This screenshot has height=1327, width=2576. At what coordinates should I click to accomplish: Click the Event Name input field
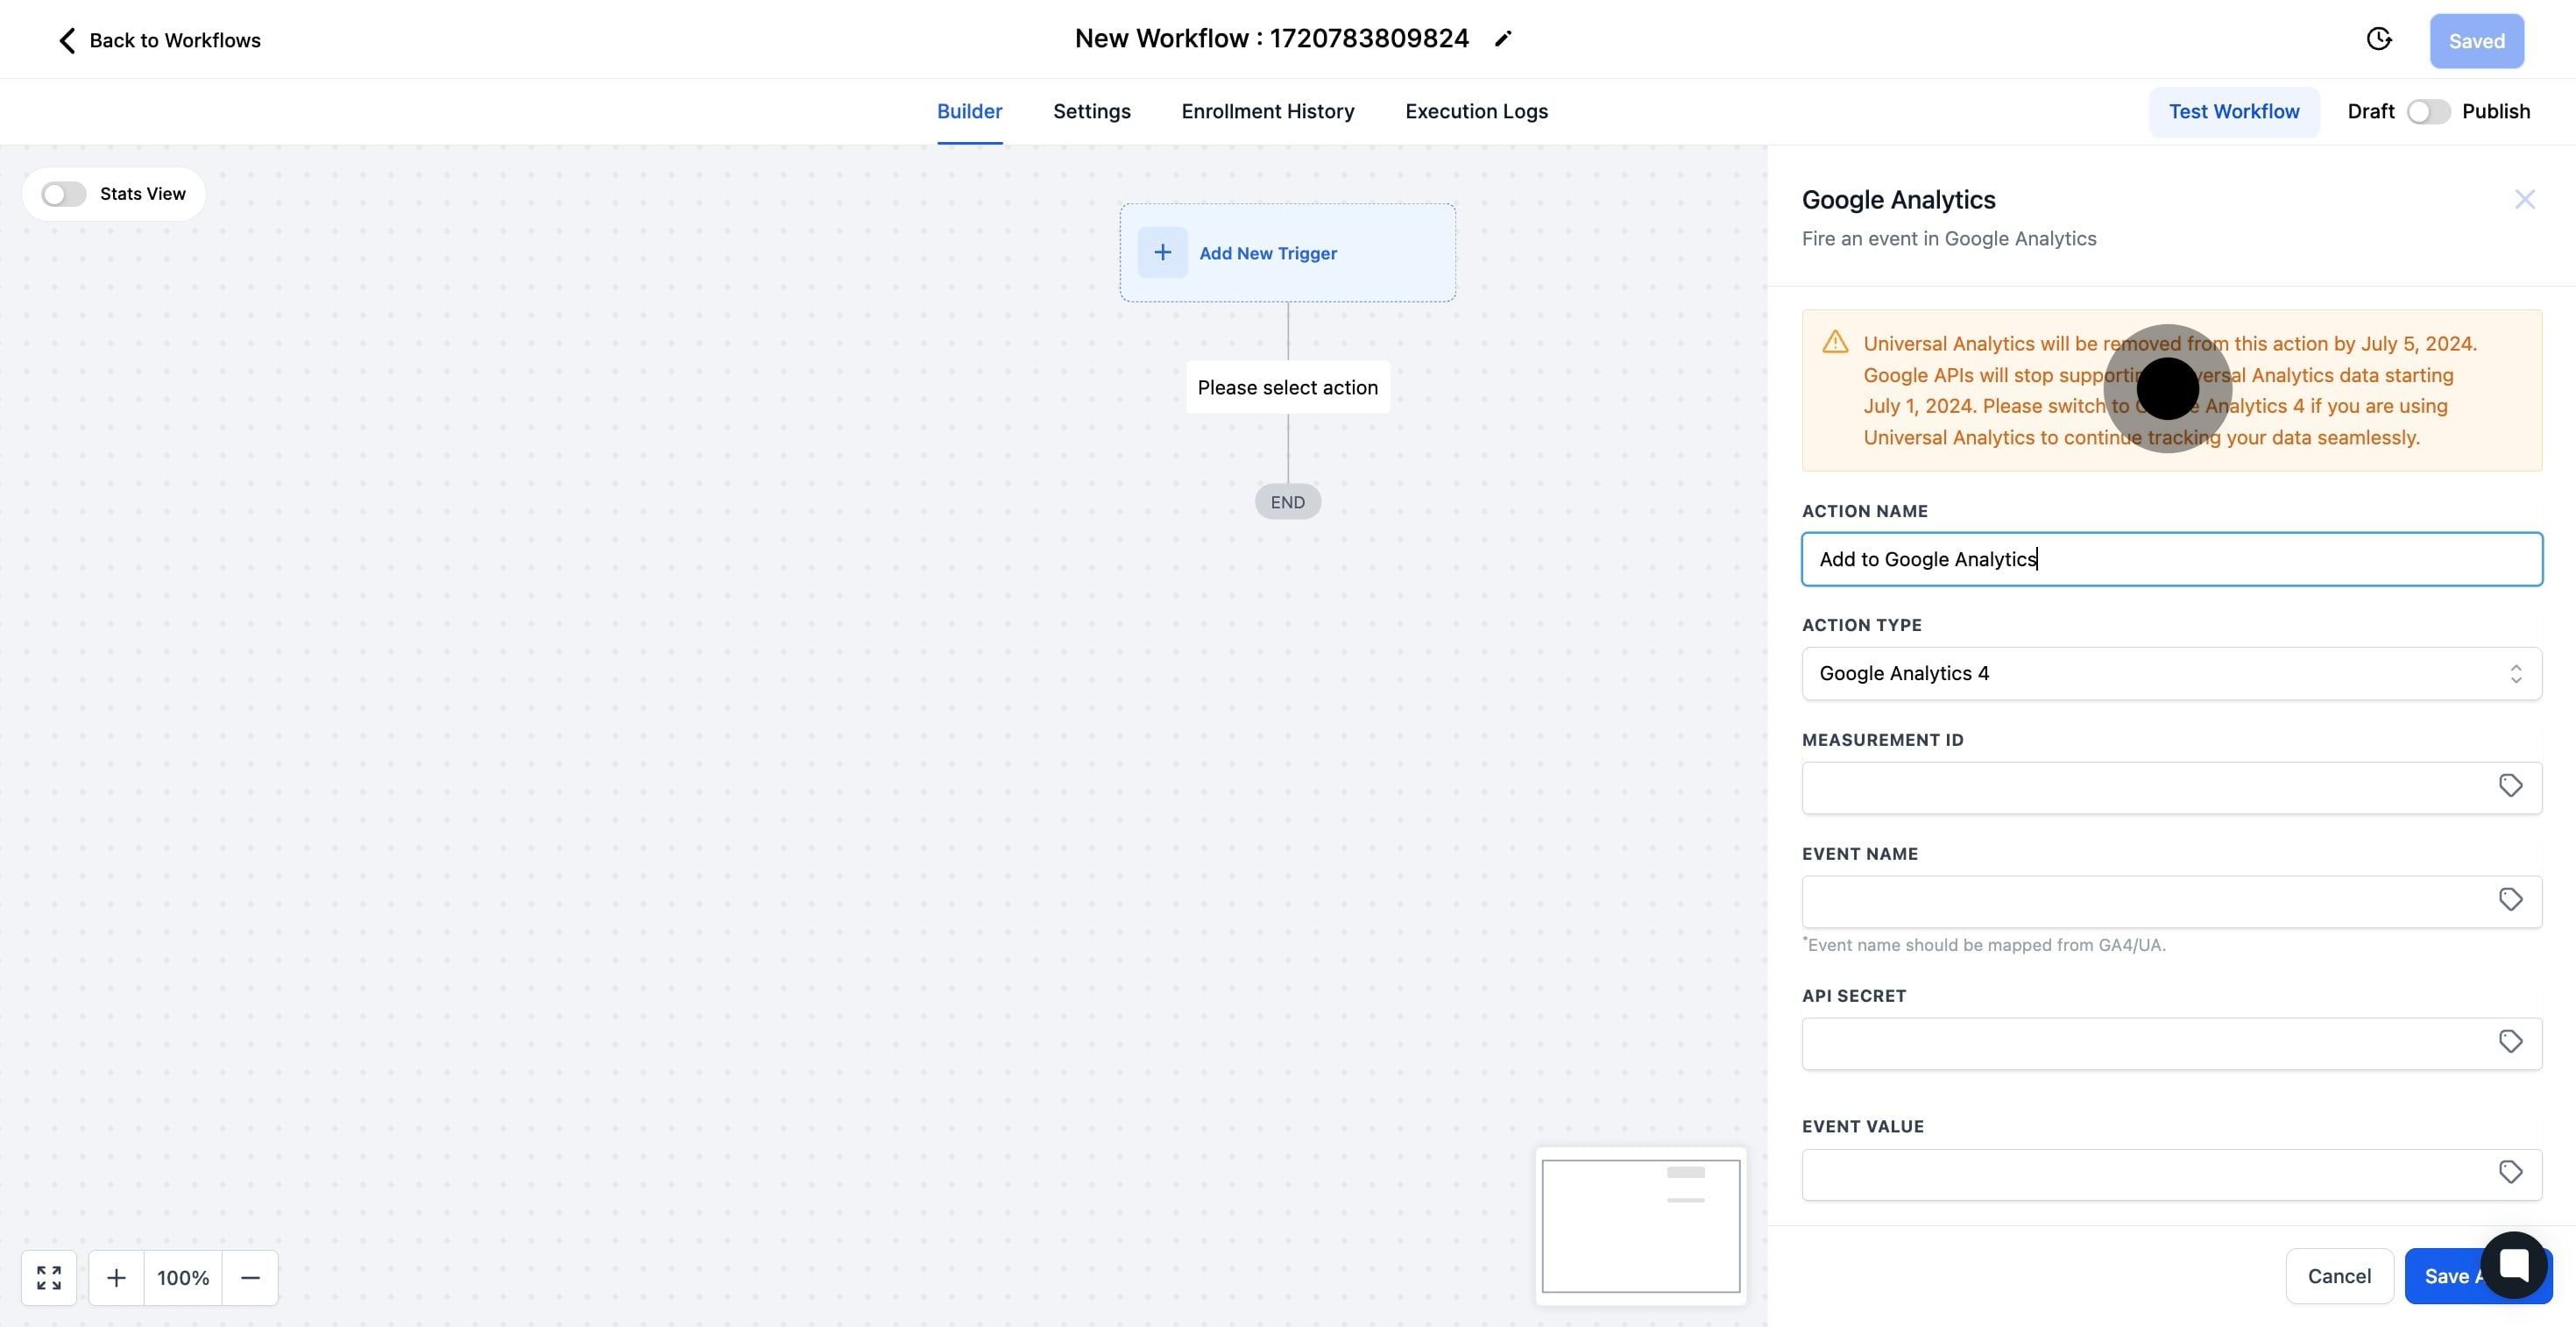pos(2171,902)
